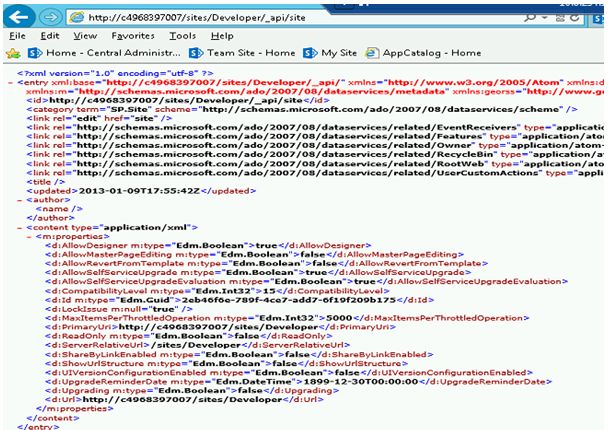Click the empty title element

(x=46, y=182)
